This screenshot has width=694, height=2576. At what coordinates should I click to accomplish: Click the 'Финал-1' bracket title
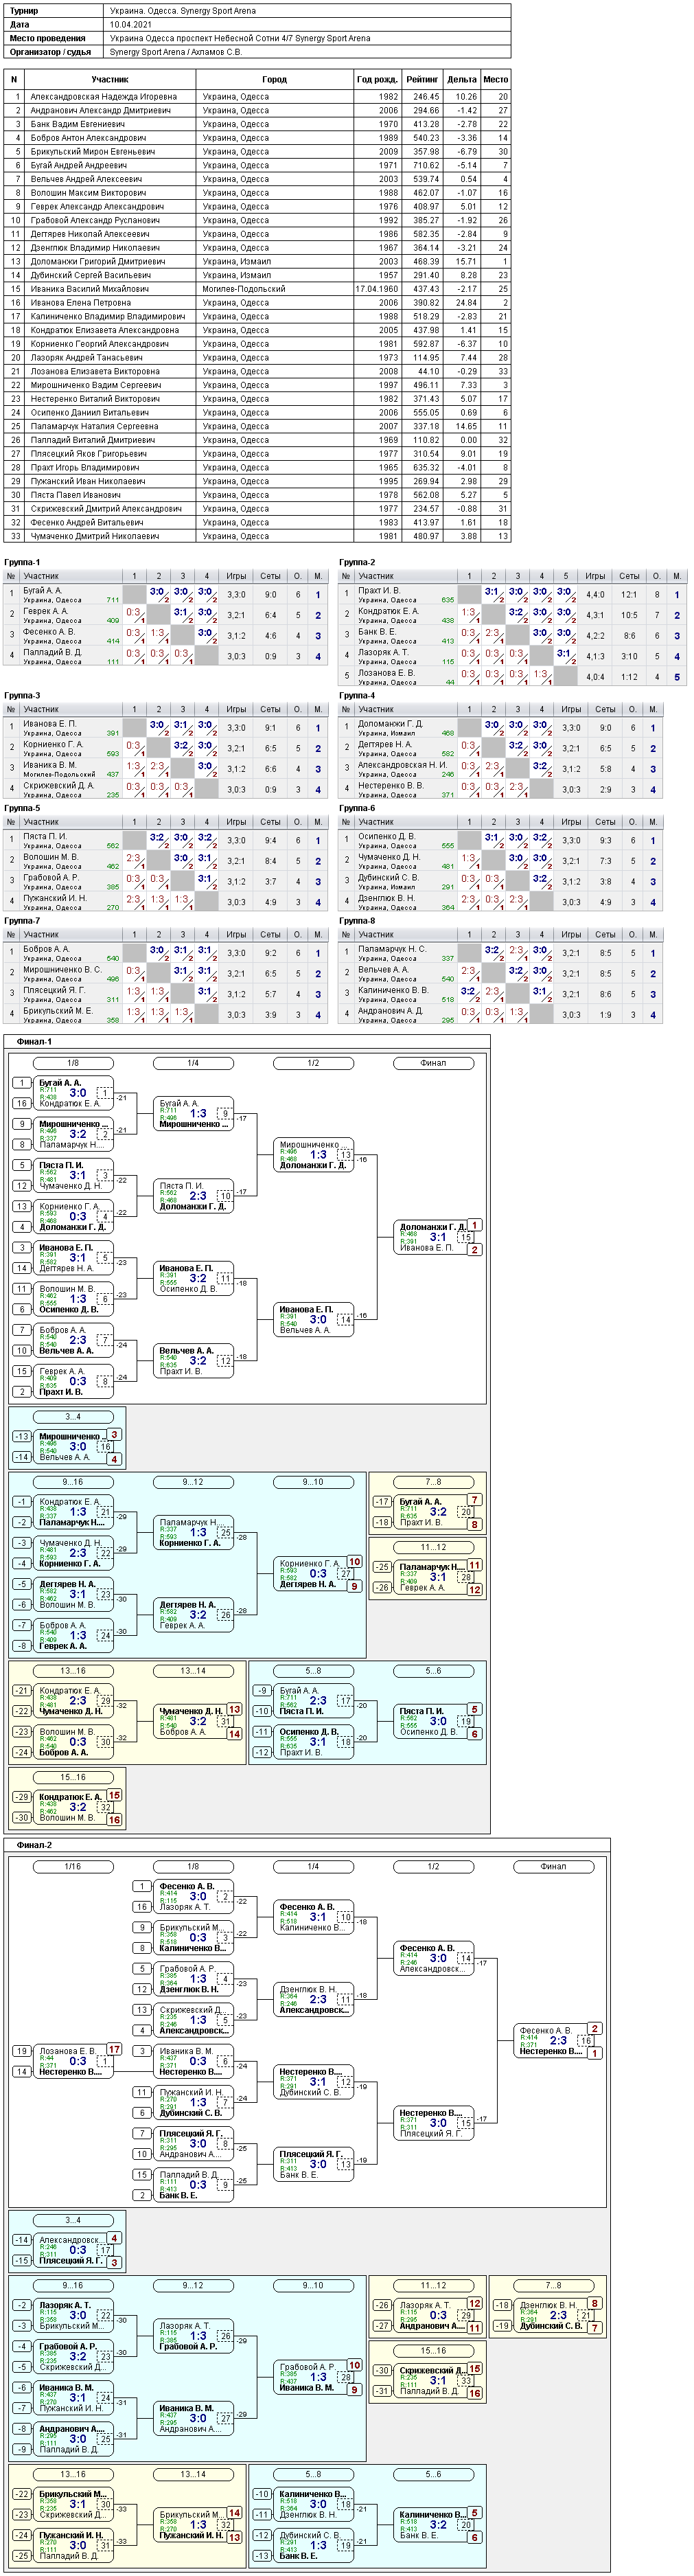click(x=34, y=1042)
